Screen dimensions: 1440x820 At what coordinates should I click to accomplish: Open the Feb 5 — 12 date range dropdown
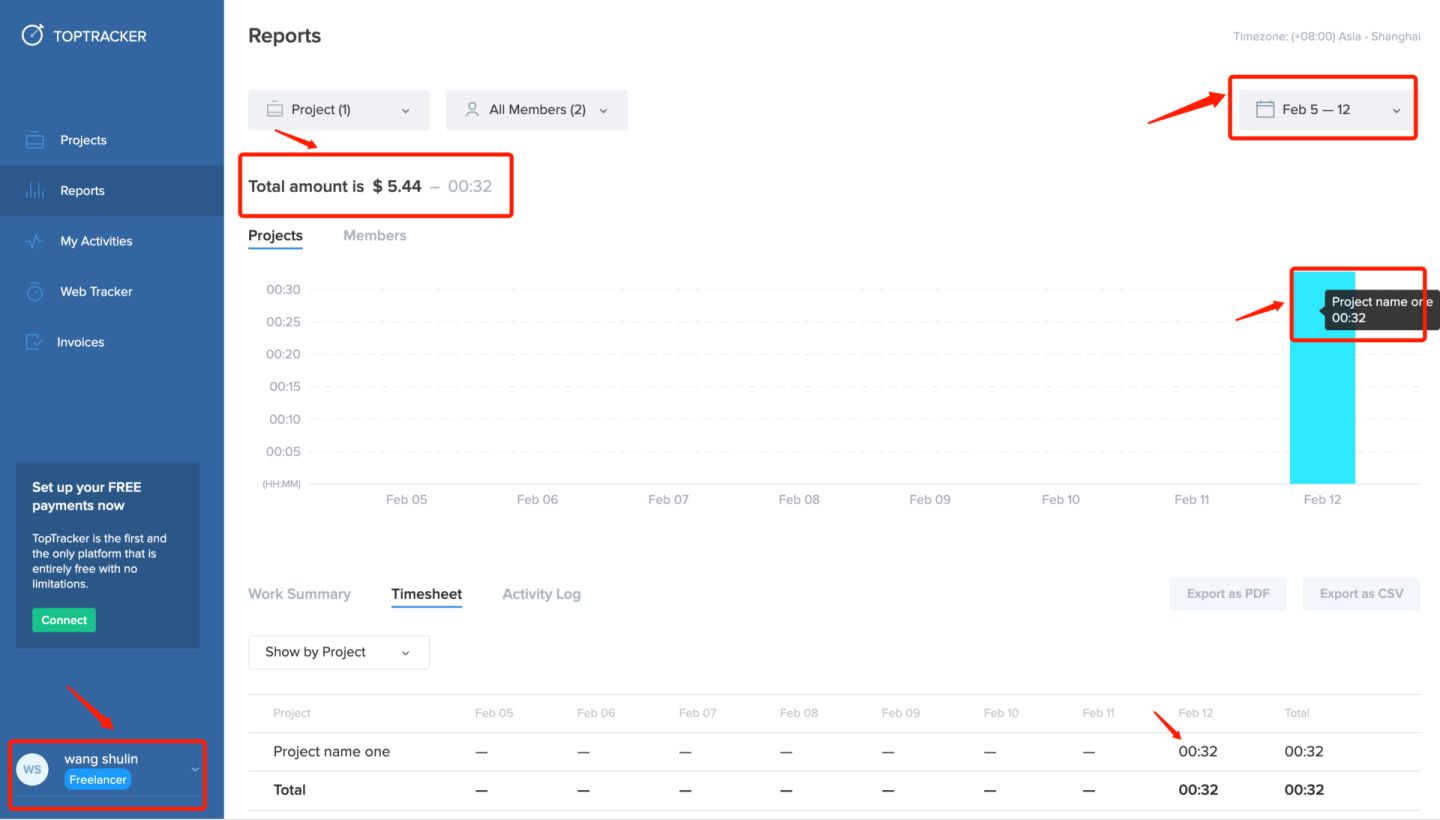pos(1329,110)
